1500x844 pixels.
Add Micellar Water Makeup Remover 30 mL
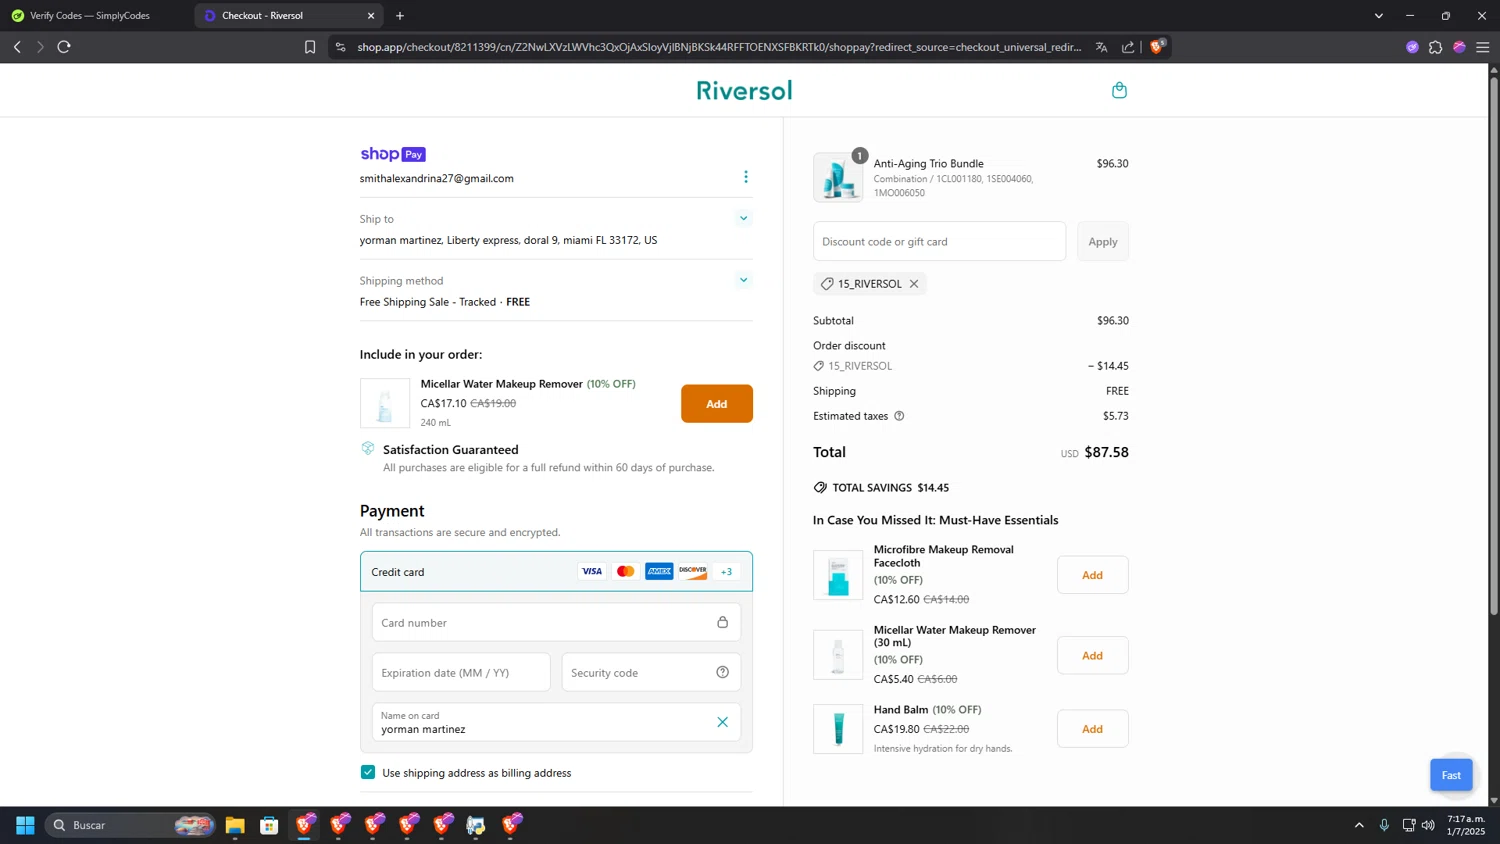pos(1092,656)
